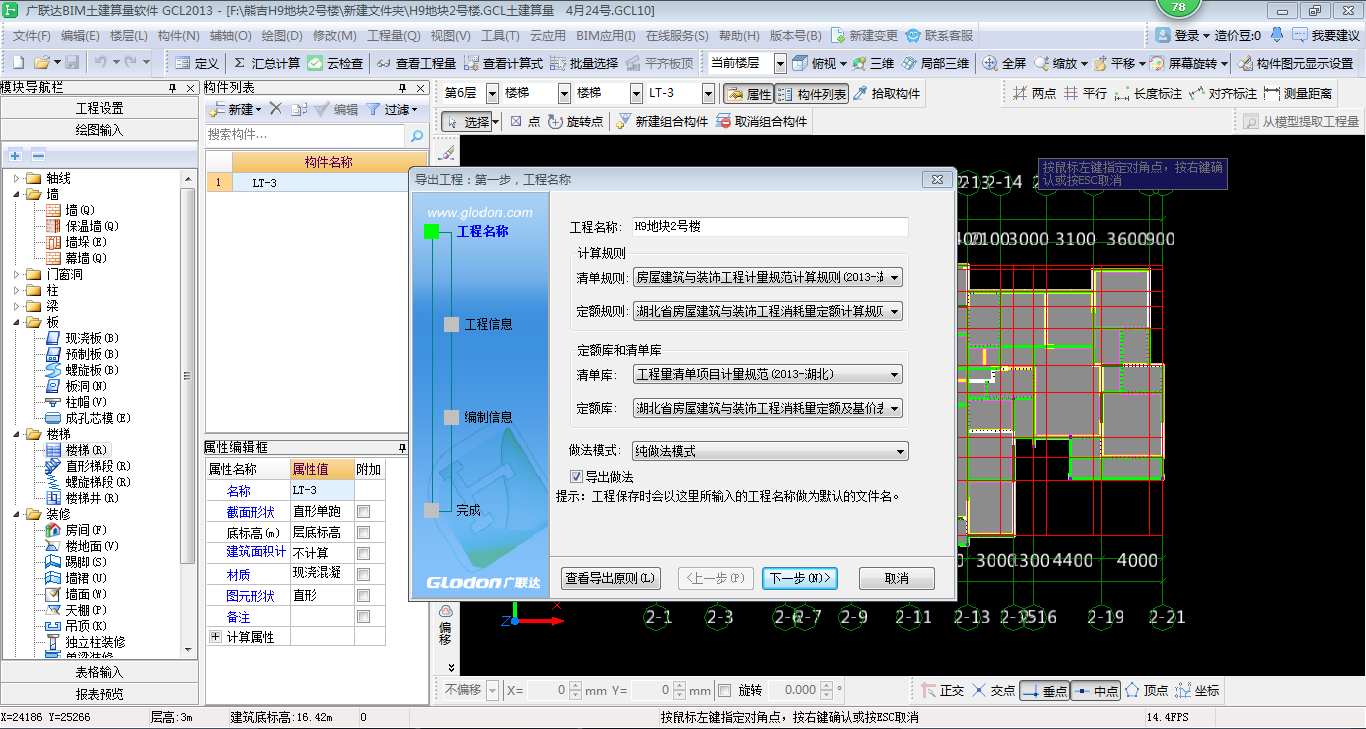Toggle 中点 midpoint snap
Image resolution: width=1366 pixels, height=729 pixels.
point(1095,690)
